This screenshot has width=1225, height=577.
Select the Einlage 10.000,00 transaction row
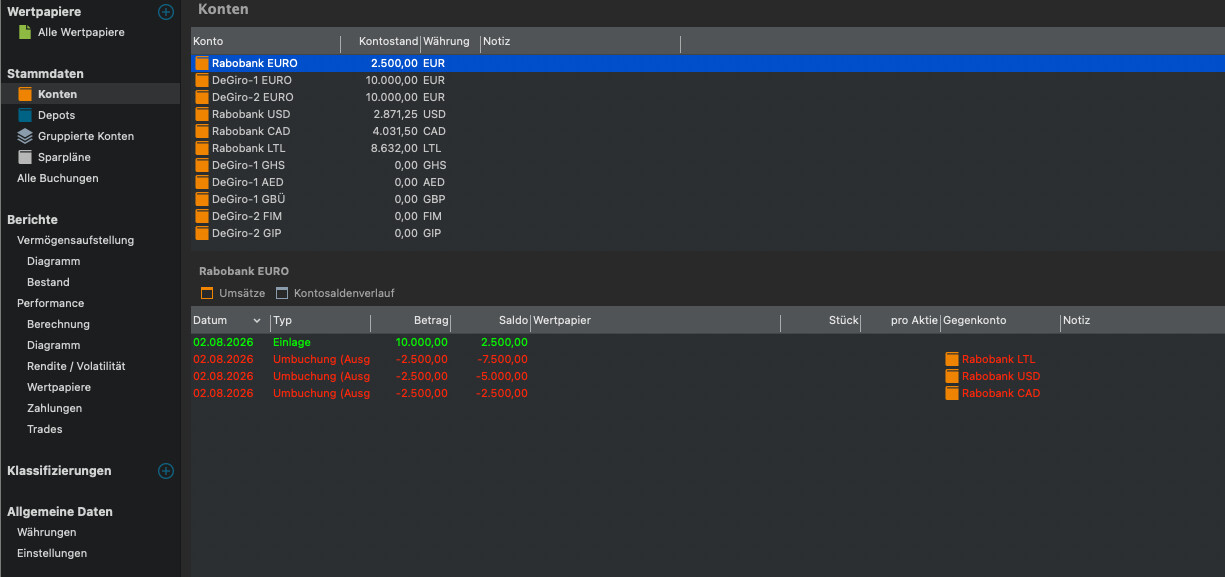[707, 342]
